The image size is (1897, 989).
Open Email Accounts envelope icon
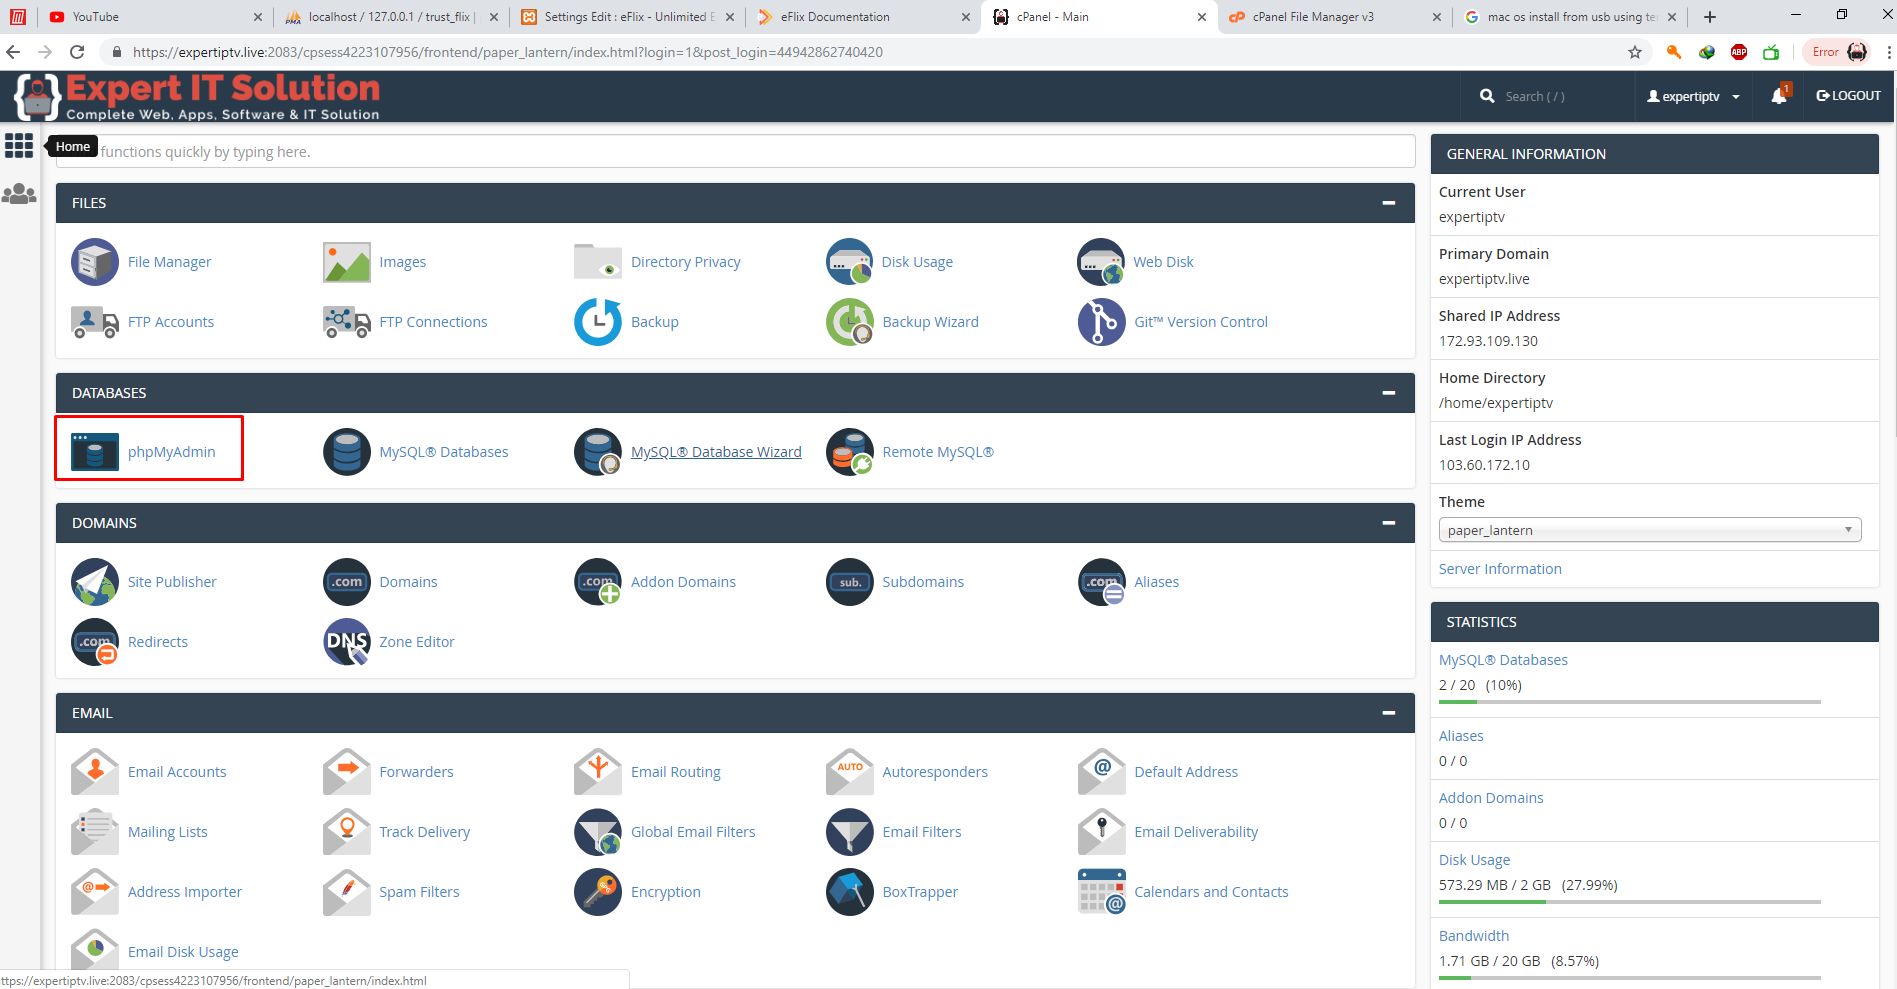tap(95, 772)
